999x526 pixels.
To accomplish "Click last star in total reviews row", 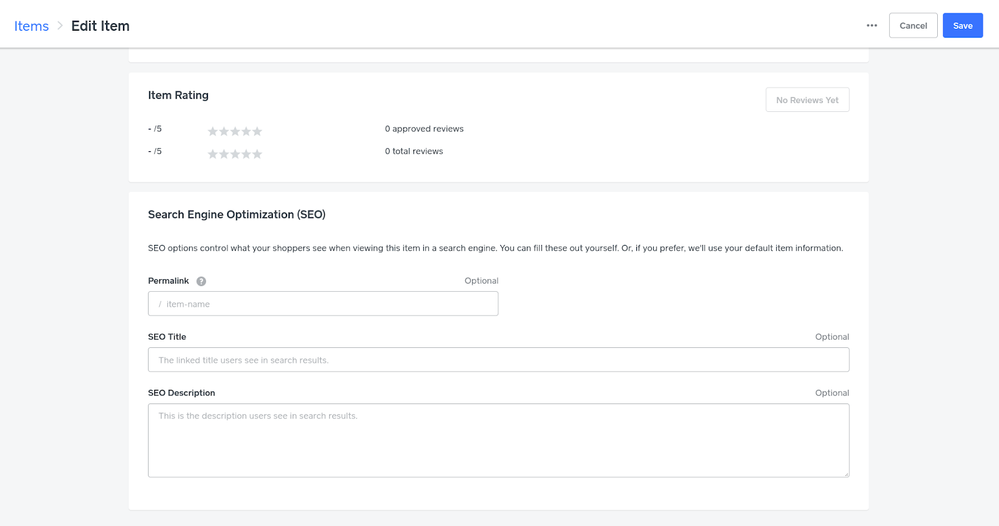I will tap(257, 155).
